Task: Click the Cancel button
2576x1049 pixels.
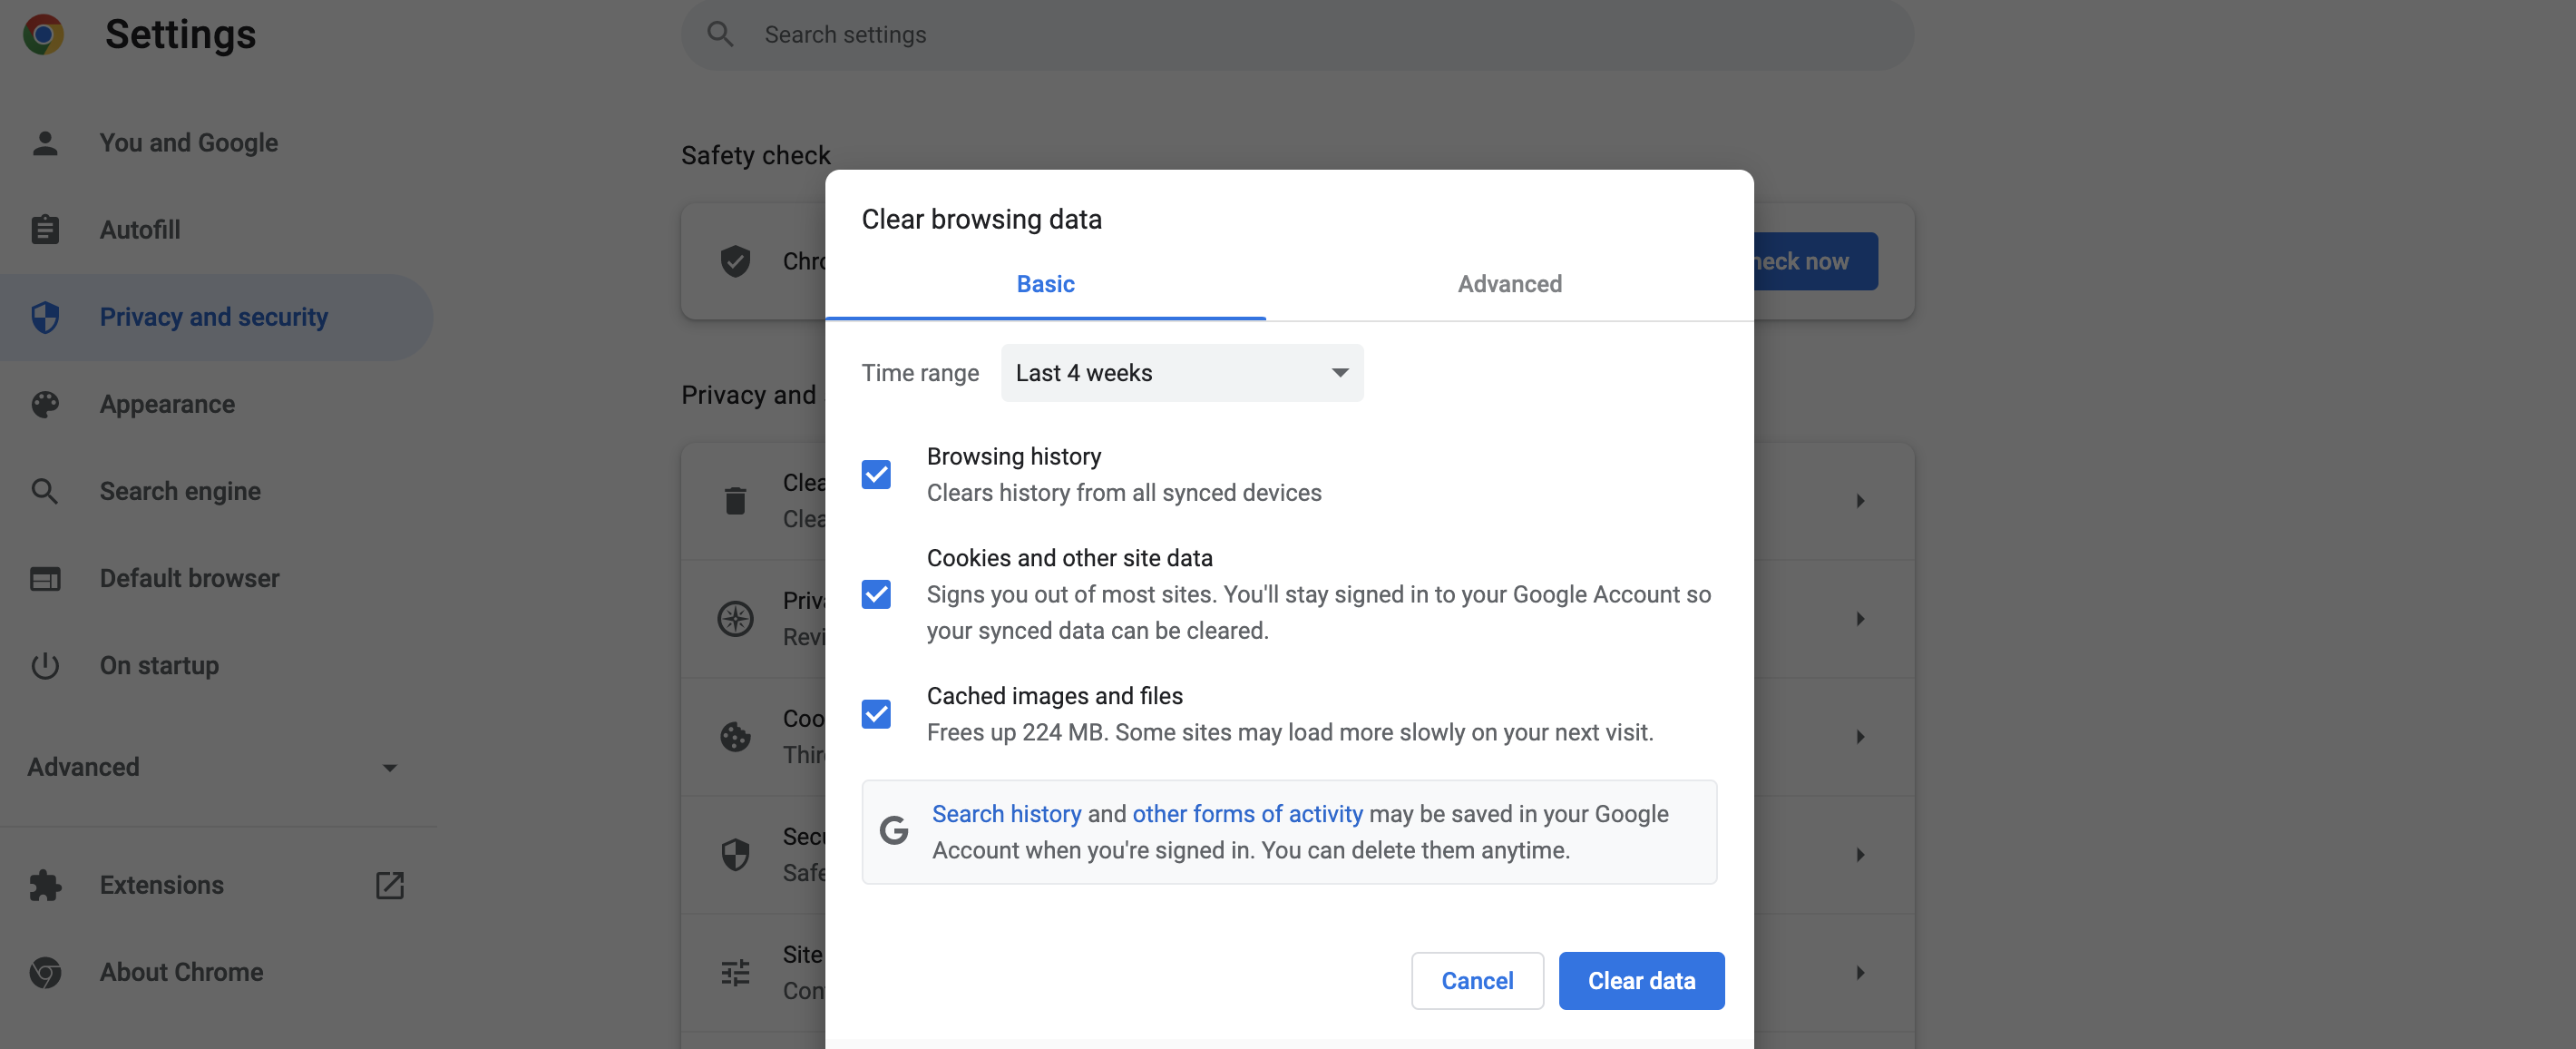Action: pos(1476,980)
